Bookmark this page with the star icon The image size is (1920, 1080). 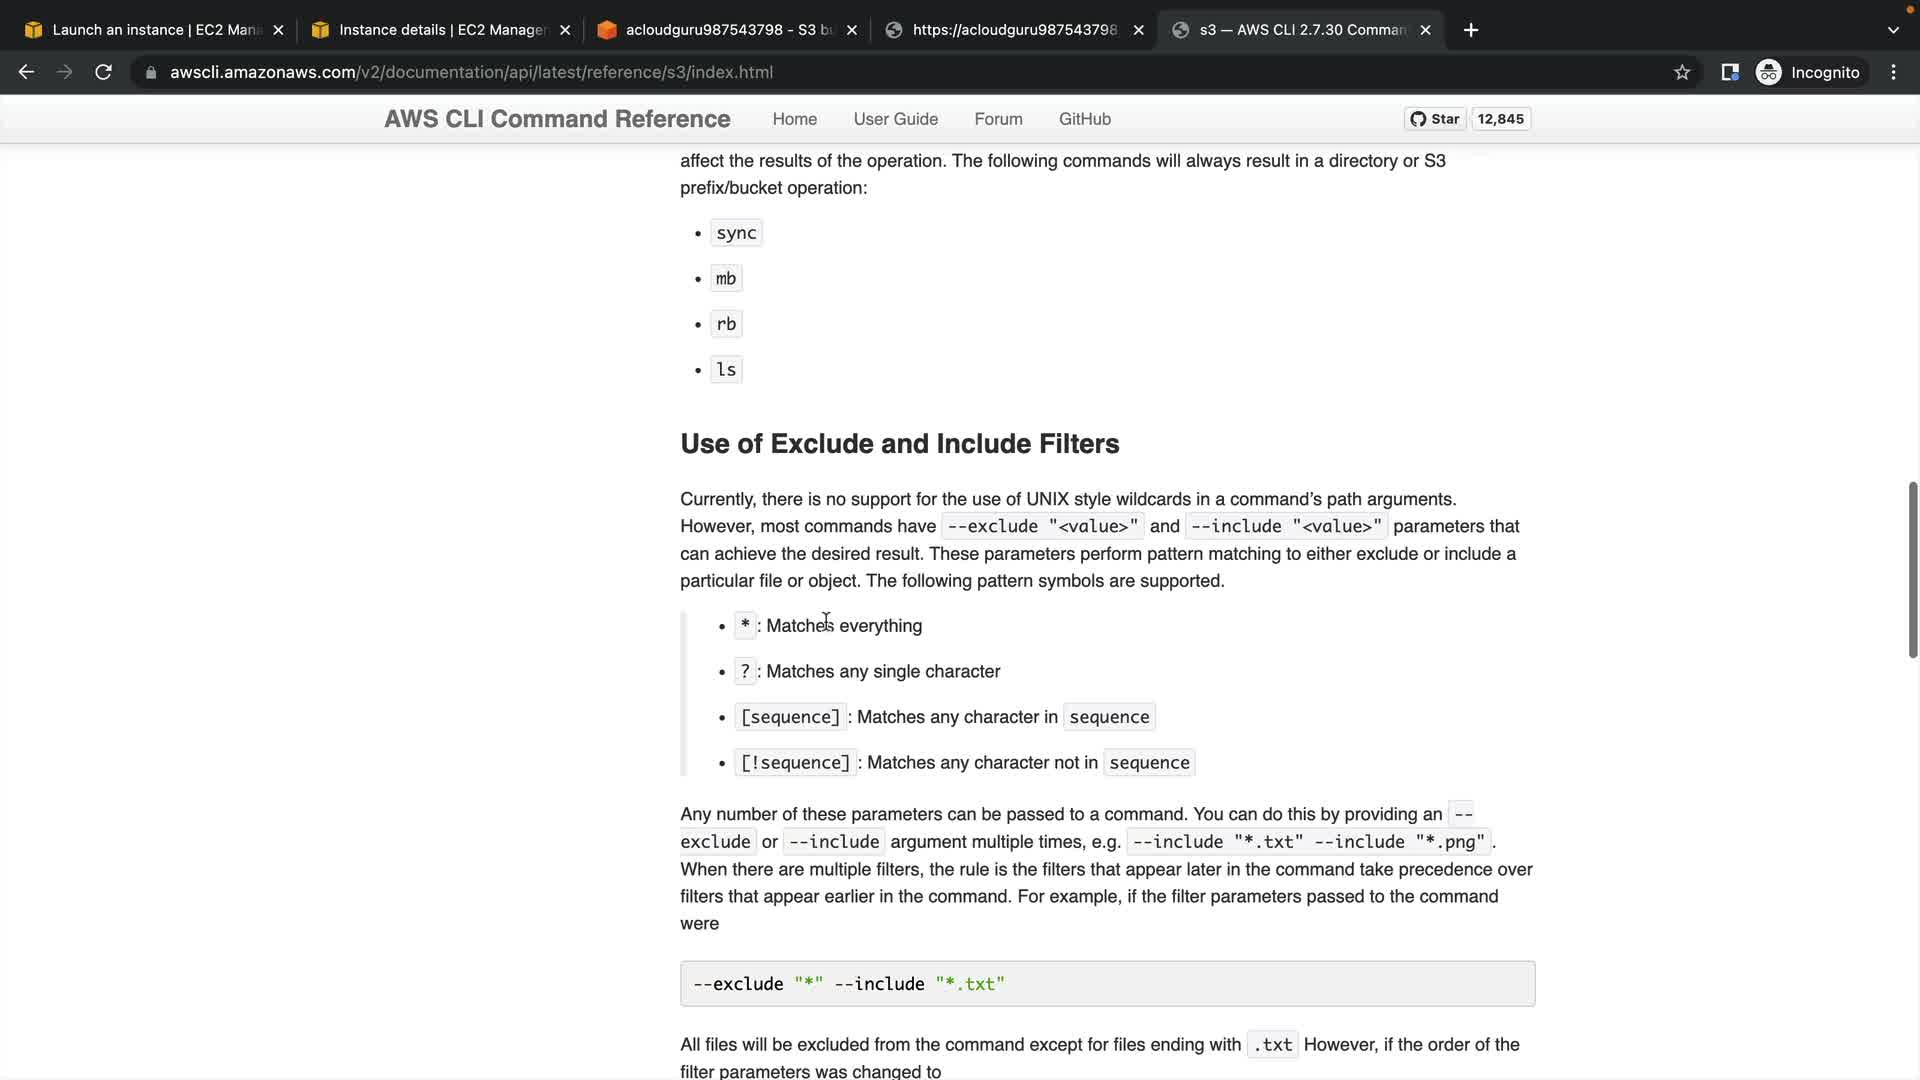coord(1682,72)
